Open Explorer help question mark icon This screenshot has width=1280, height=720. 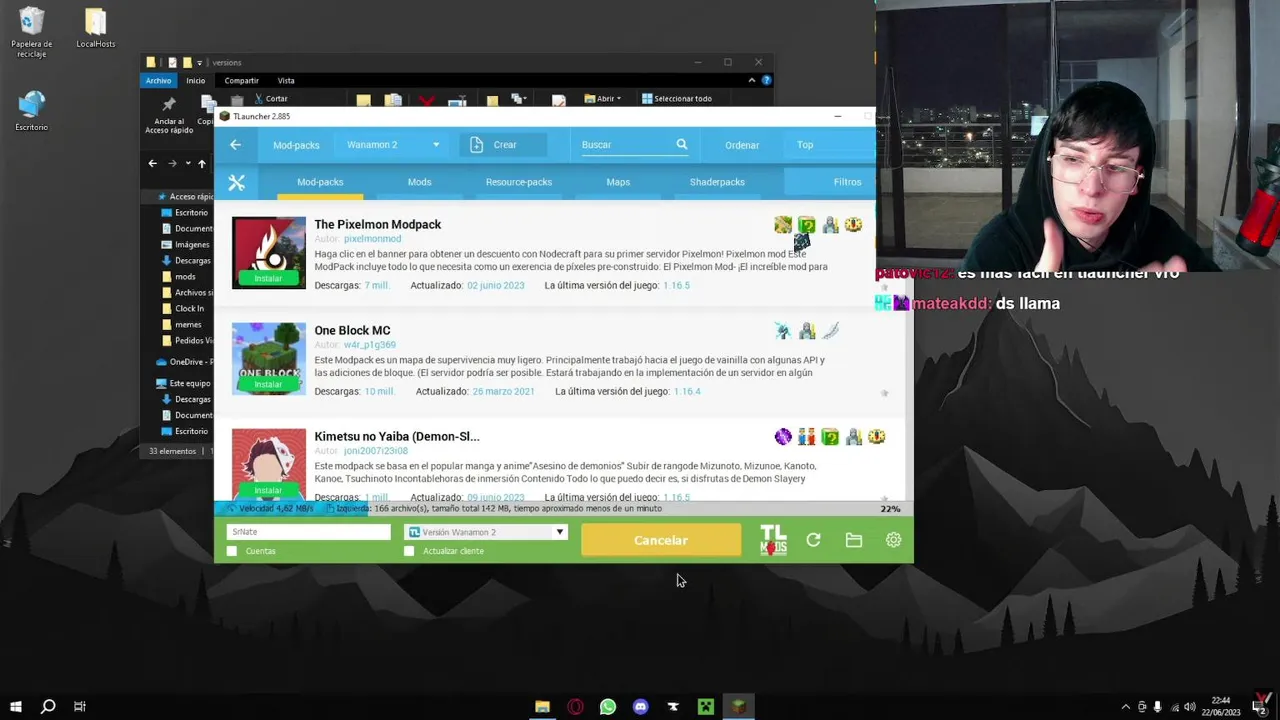pos(765,80)
